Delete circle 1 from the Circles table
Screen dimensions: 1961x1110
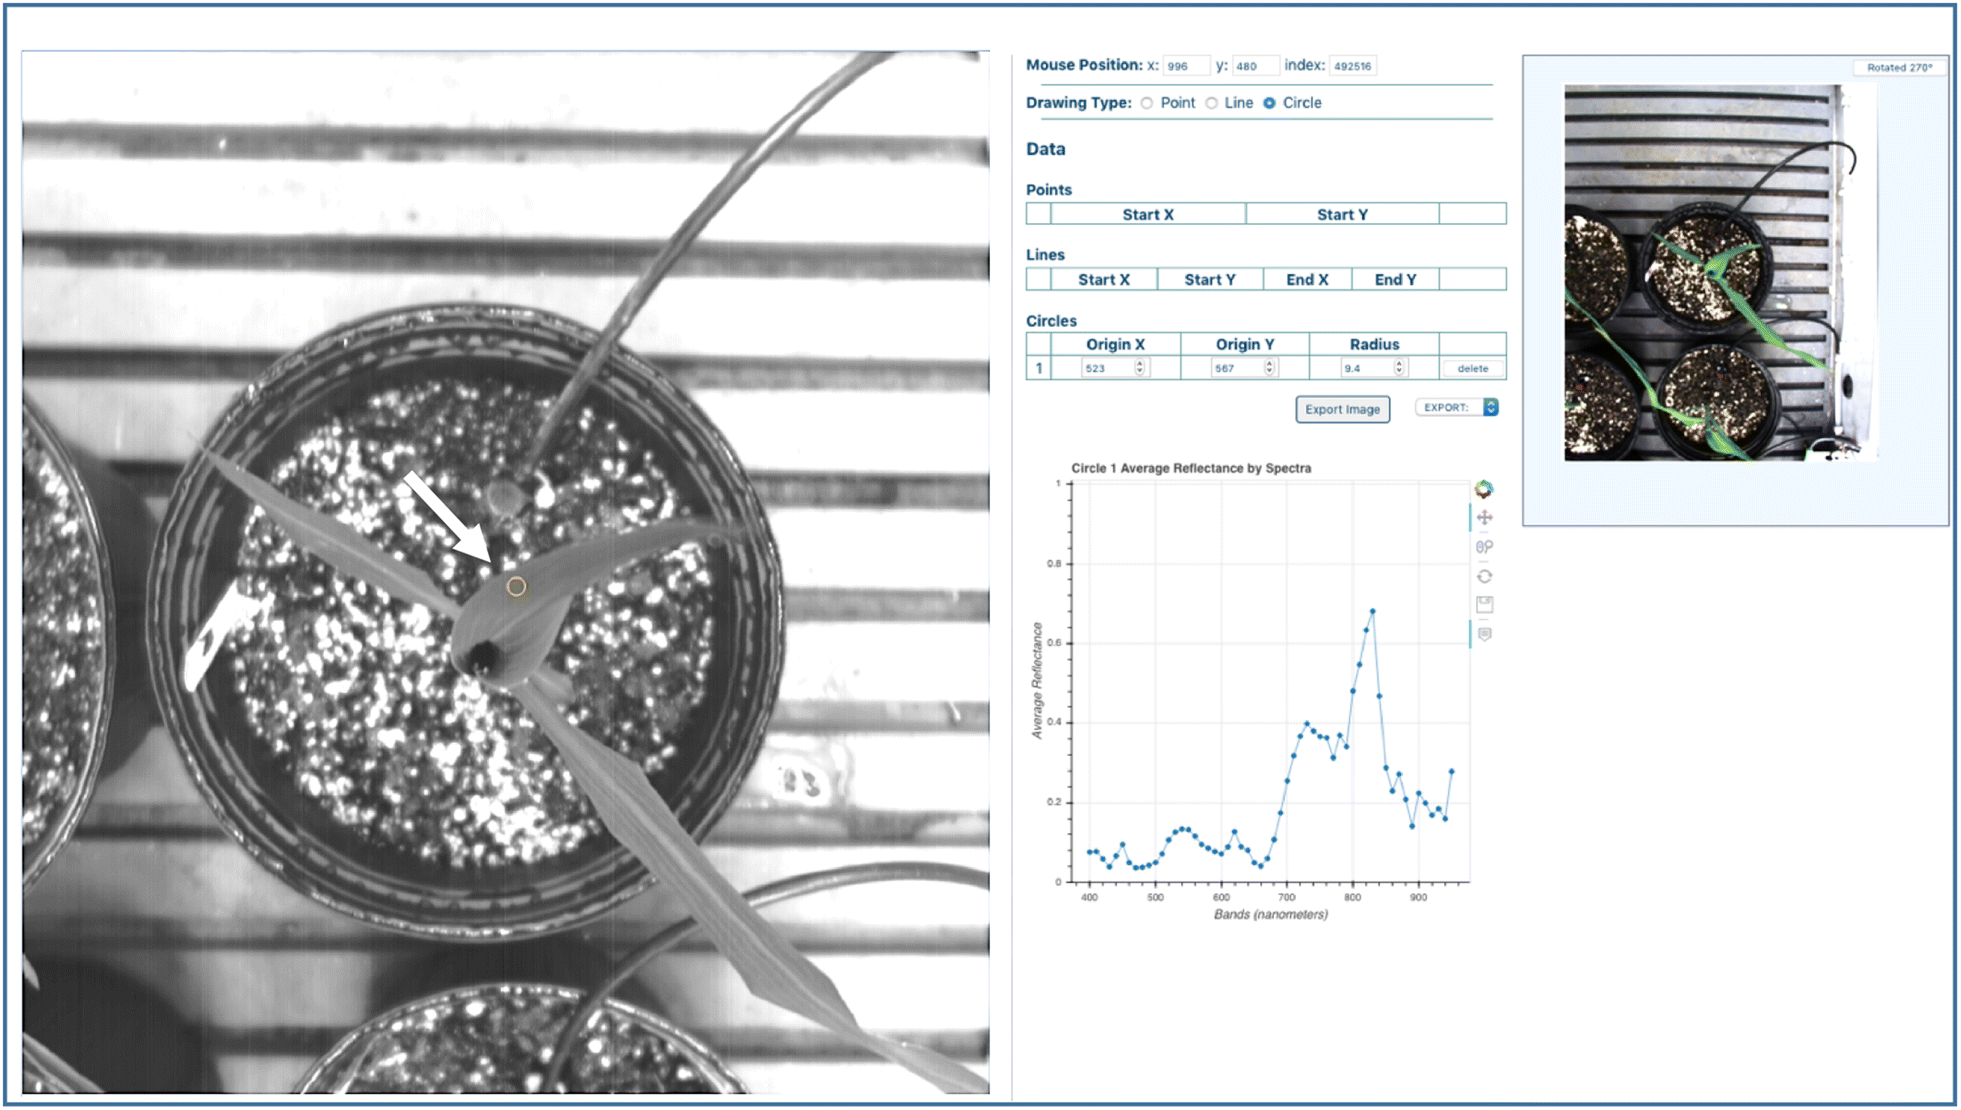pos(1472,368)
